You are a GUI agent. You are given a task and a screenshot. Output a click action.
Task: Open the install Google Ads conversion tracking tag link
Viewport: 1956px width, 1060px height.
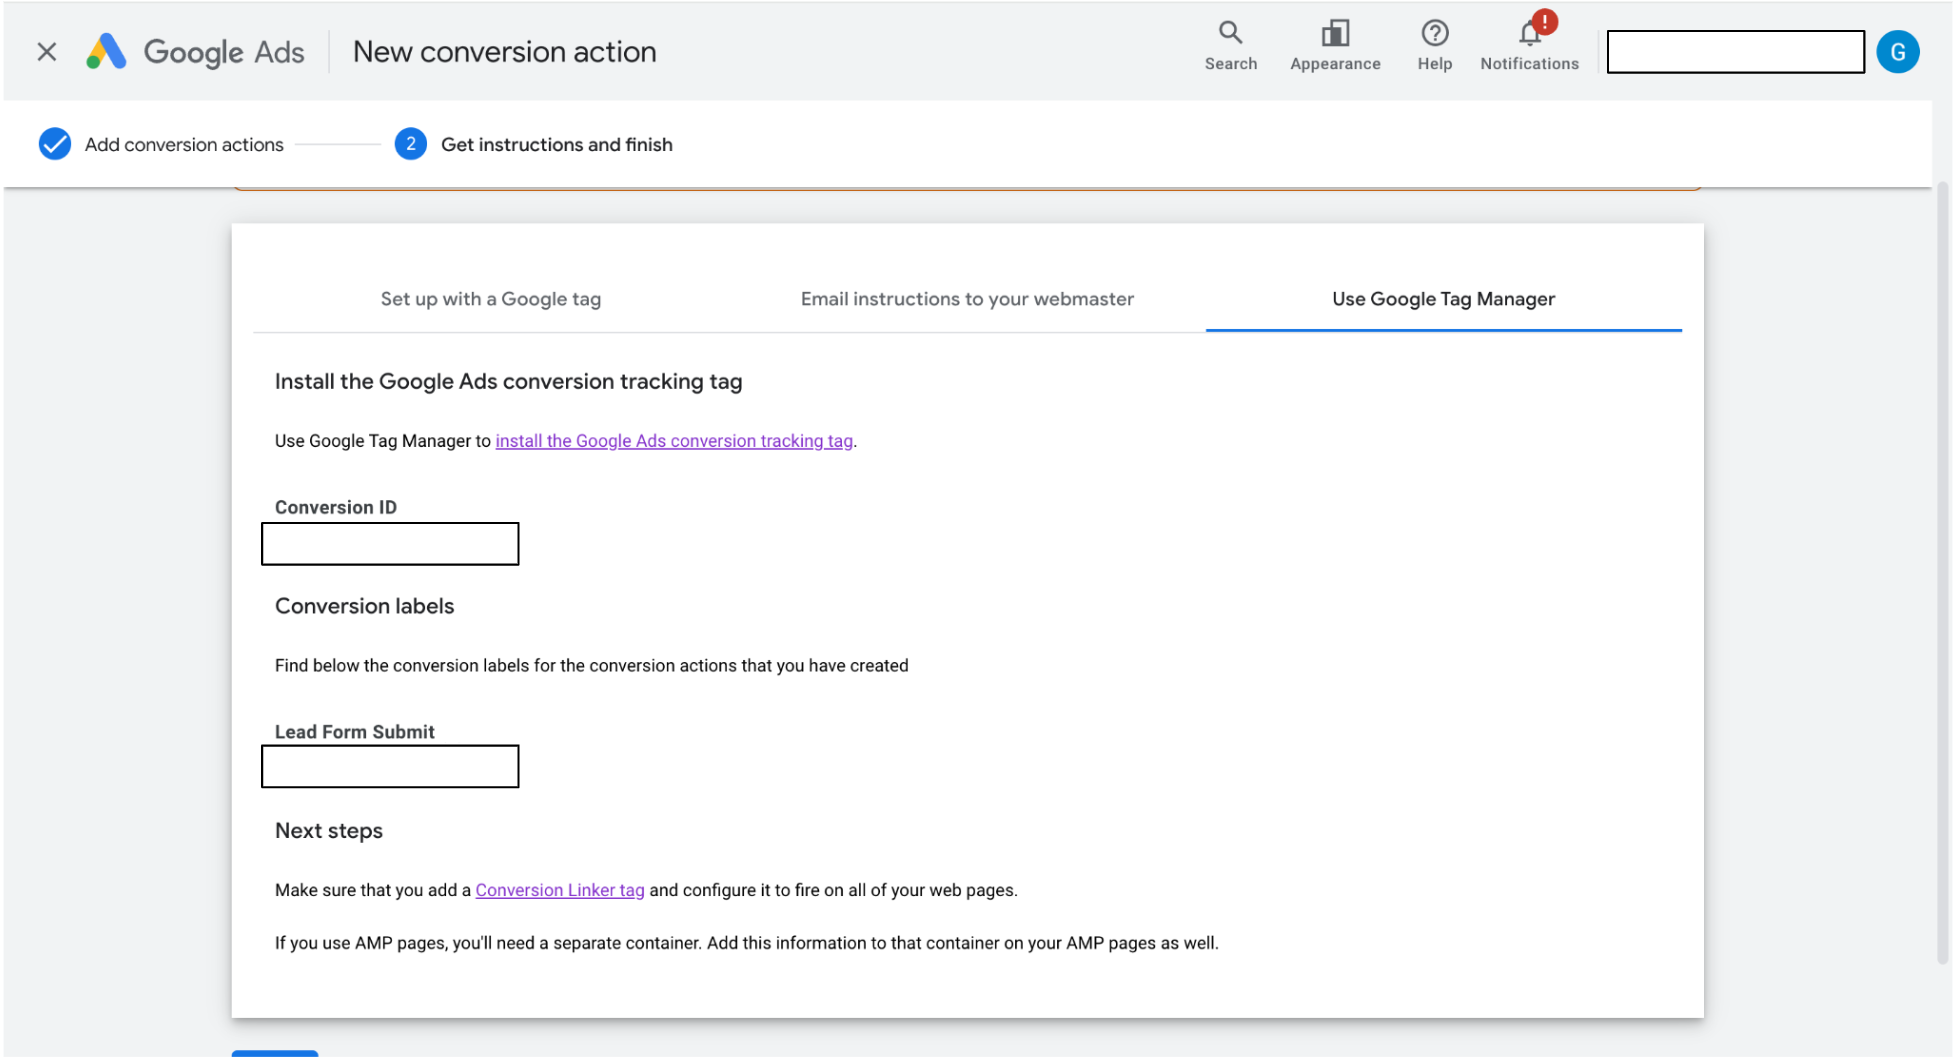pos(674,441)
